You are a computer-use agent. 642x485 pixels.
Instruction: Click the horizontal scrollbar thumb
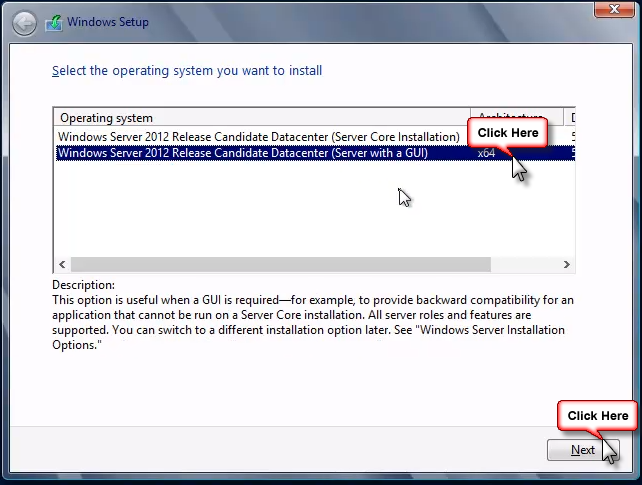point(281,264)
